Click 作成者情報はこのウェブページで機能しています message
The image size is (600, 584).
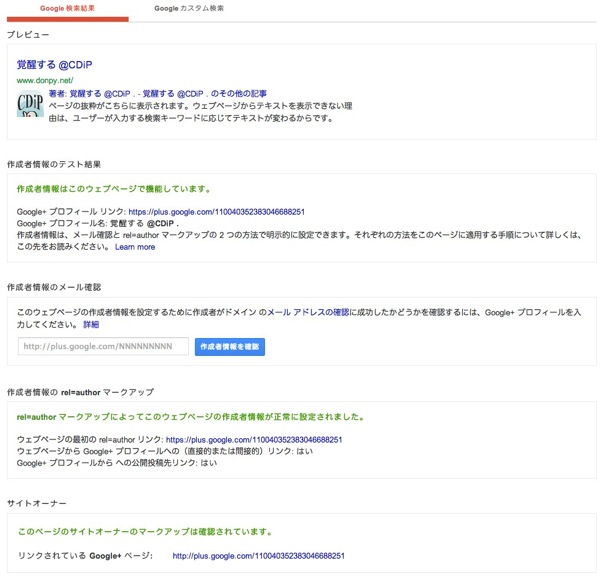coord(114,189)
